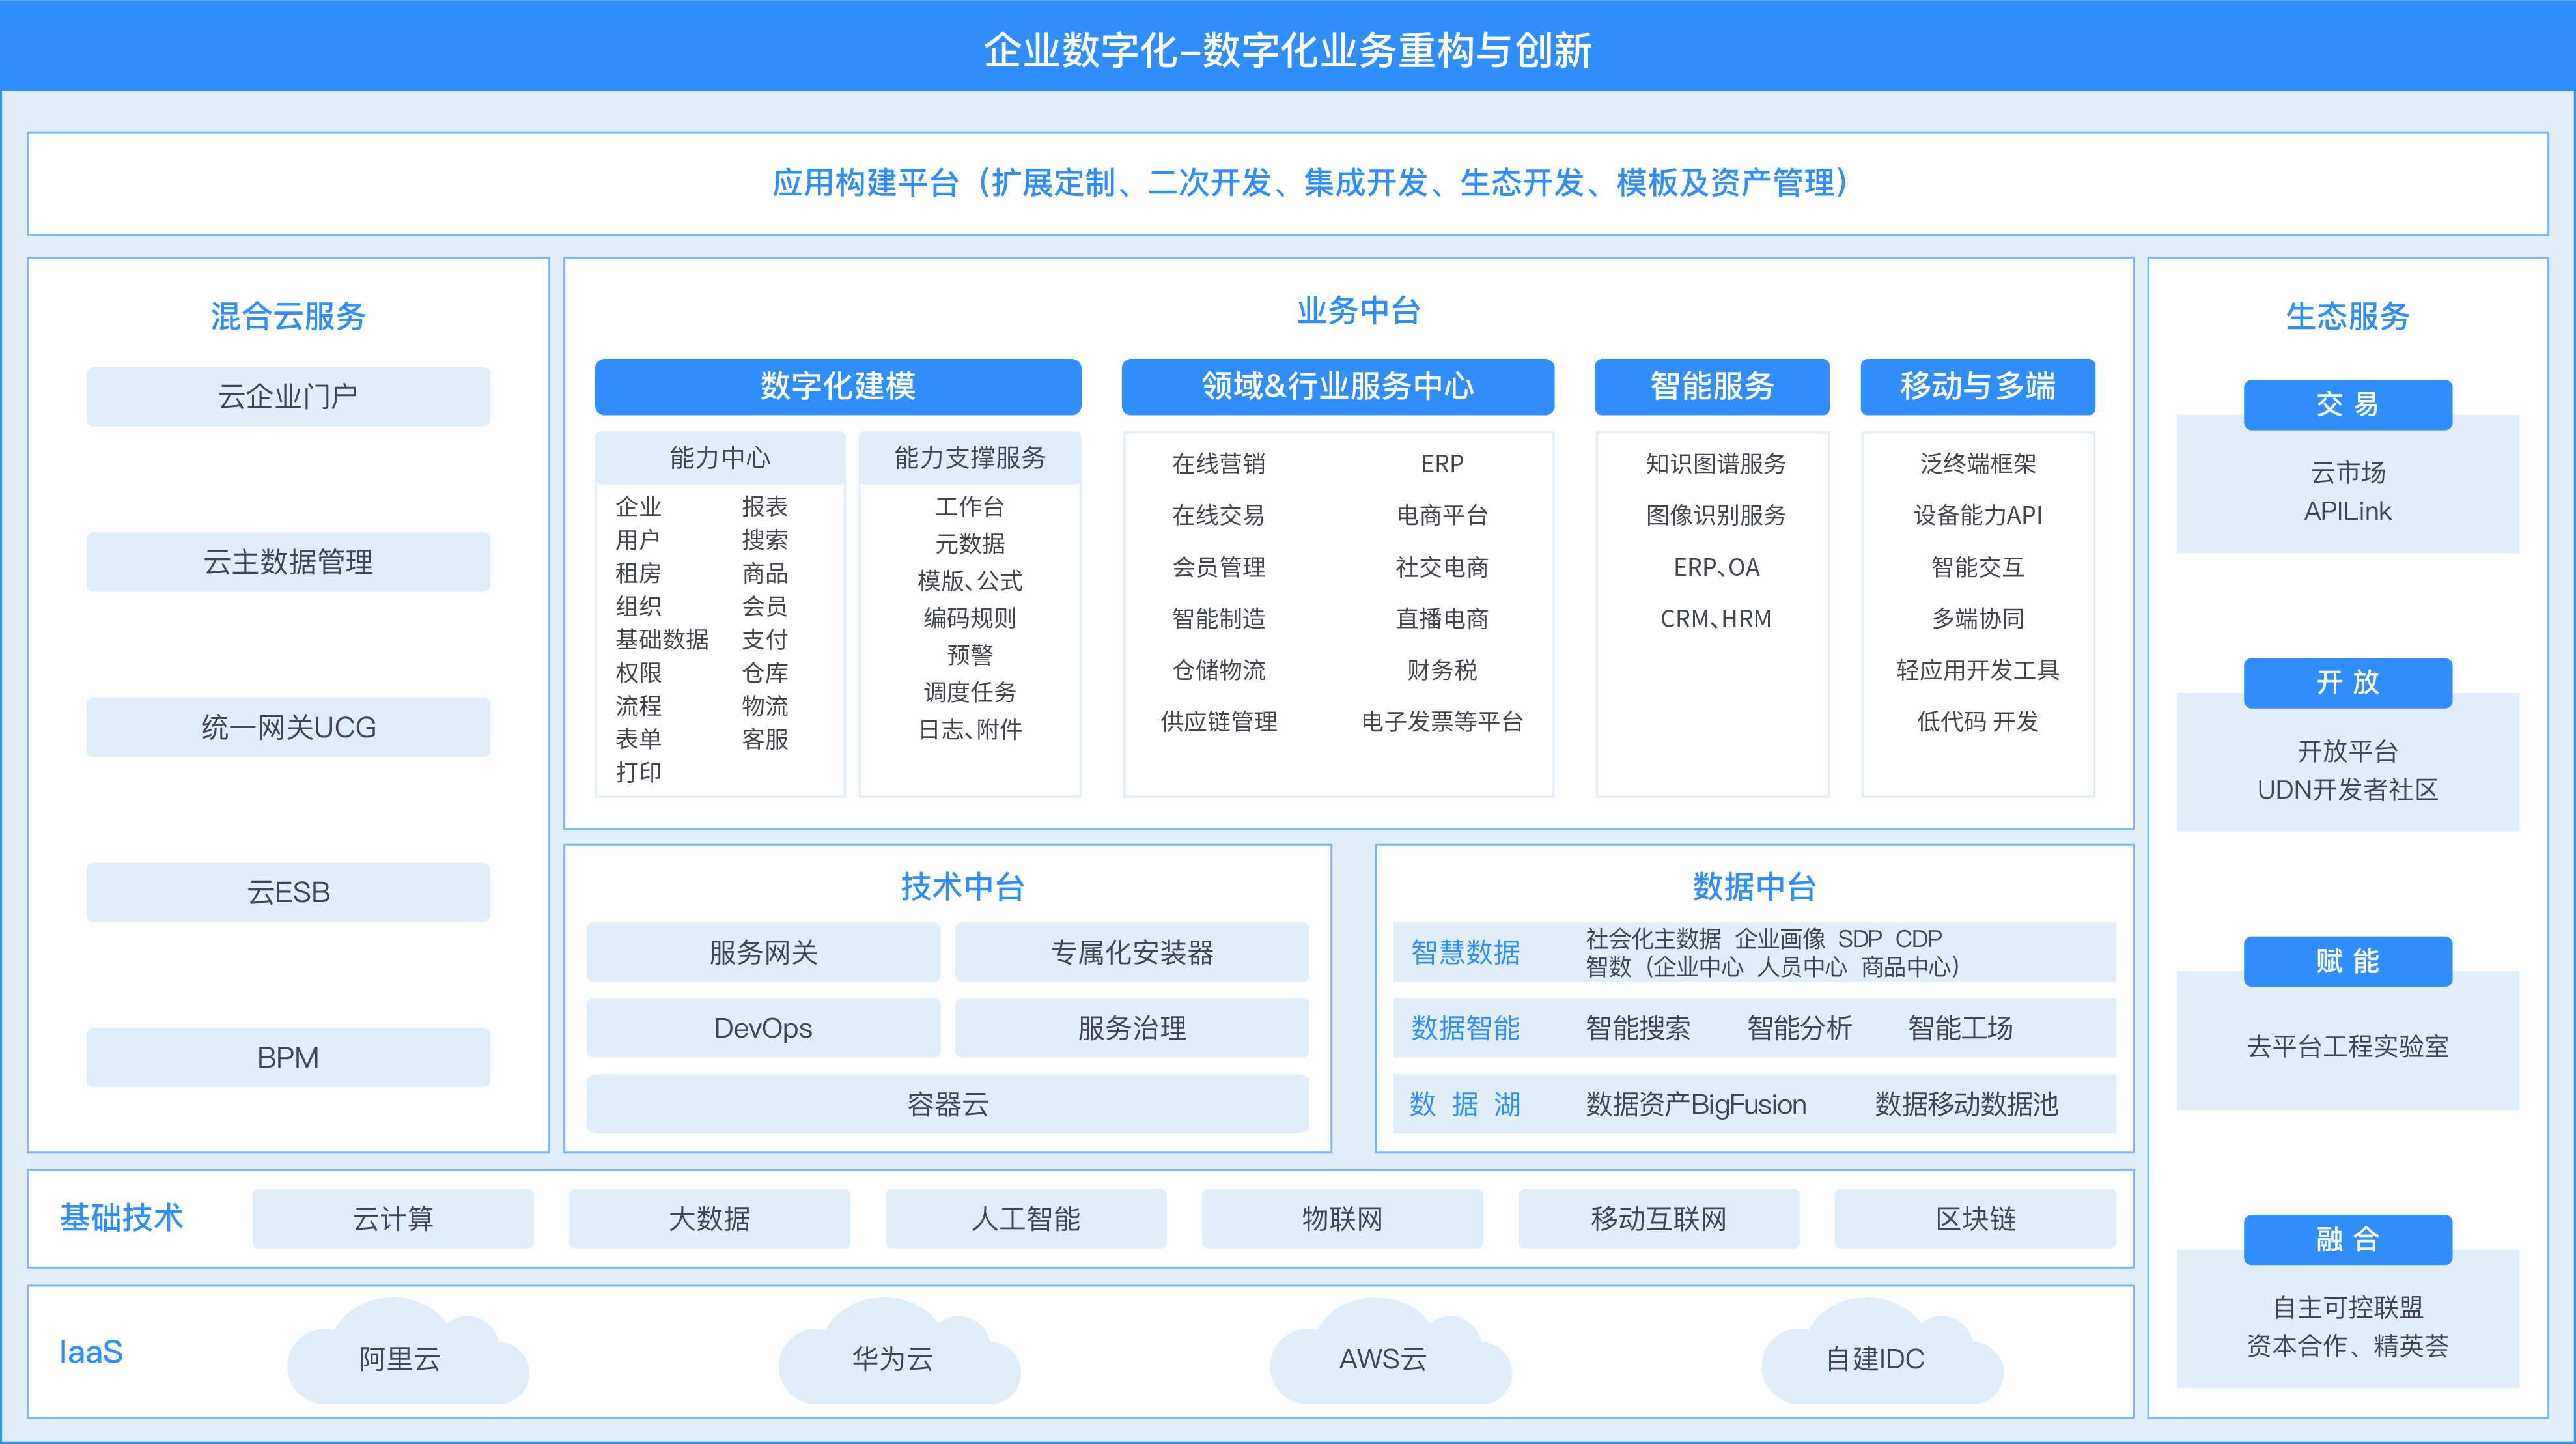Switch to the 业务中台 tab
This screenshot has width=2576, height=1444.
point(1359,311)
